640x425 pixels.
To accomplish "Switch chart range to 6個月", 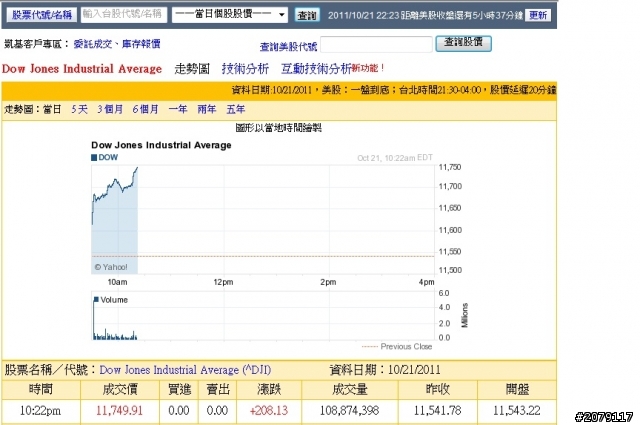I will [145, 109].
